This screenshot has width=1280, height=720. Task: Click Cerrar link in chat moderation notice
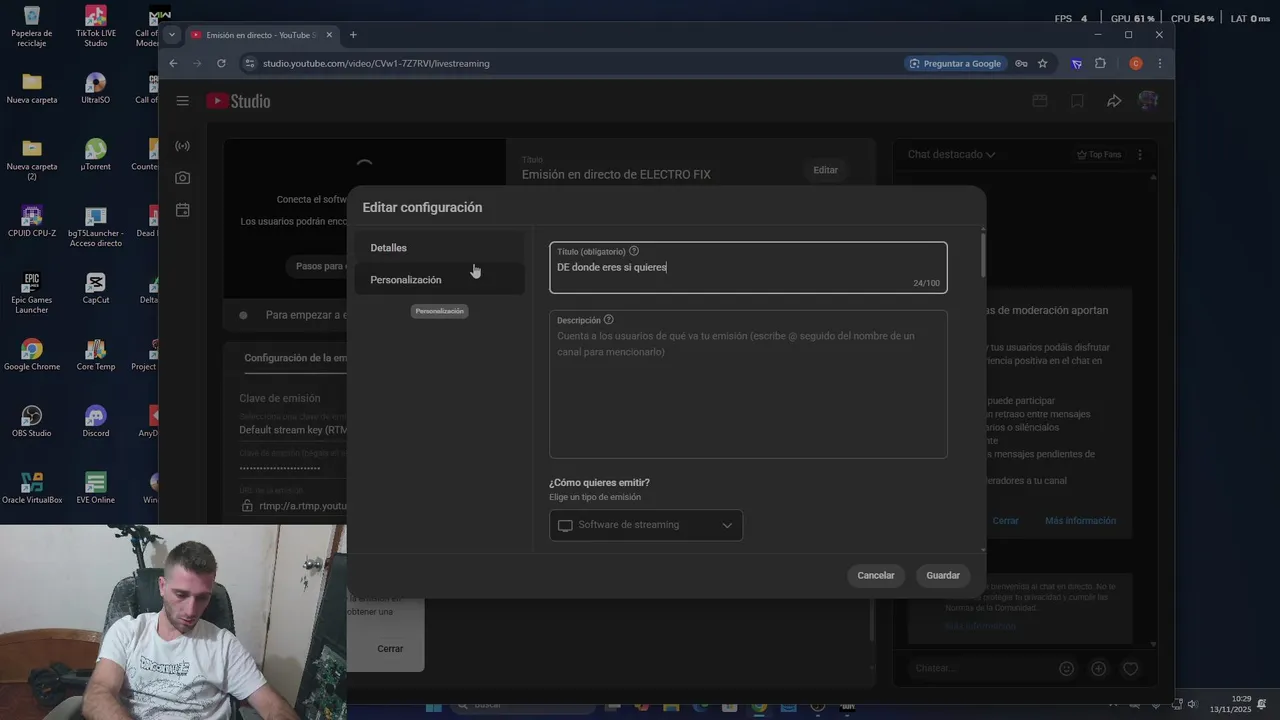point(1006,521)
